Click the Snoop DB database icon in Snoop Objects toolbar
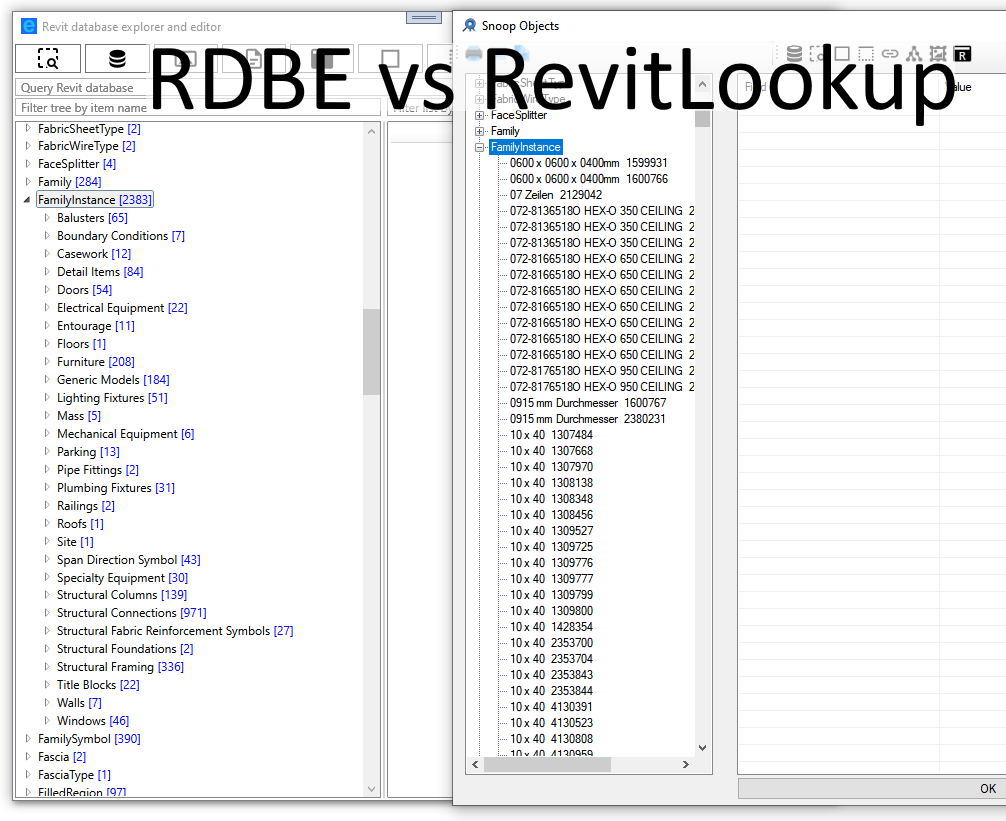Screen dimensions: 1006x821 [x=794, y=54]
